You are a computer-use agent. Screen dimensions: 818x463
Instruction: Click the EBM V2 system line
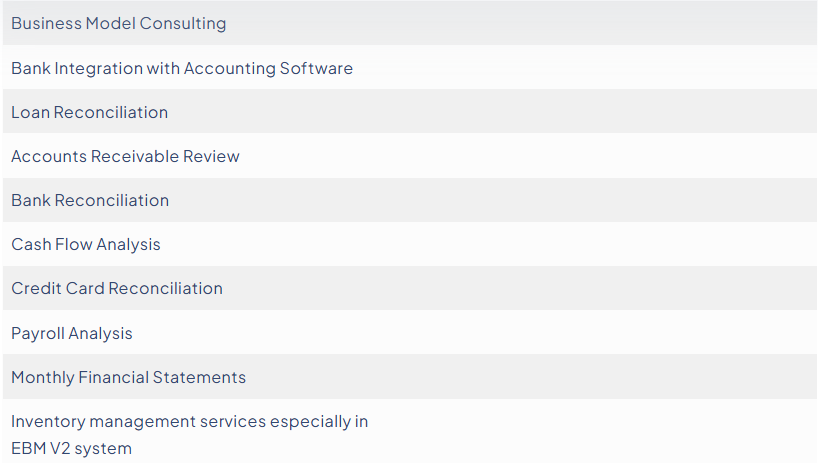pos(71,448)
